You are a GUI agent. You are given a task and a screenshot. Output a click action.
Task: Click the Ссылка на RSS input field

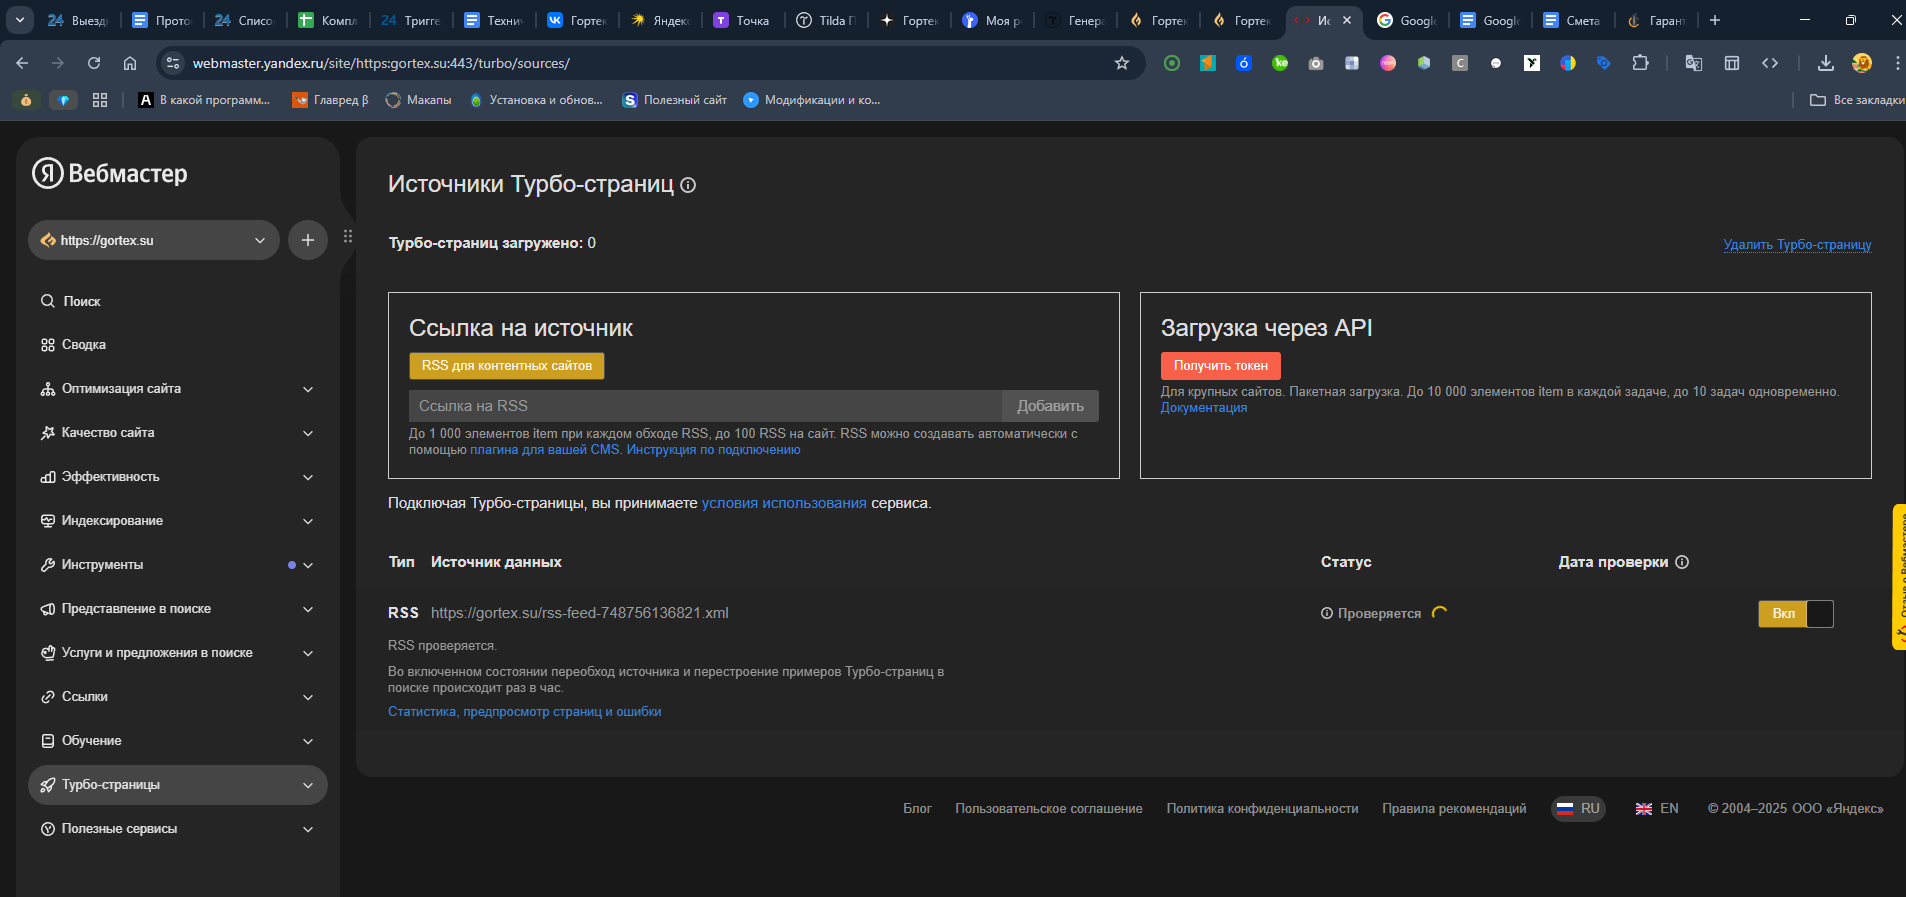[x=705, y=406]
